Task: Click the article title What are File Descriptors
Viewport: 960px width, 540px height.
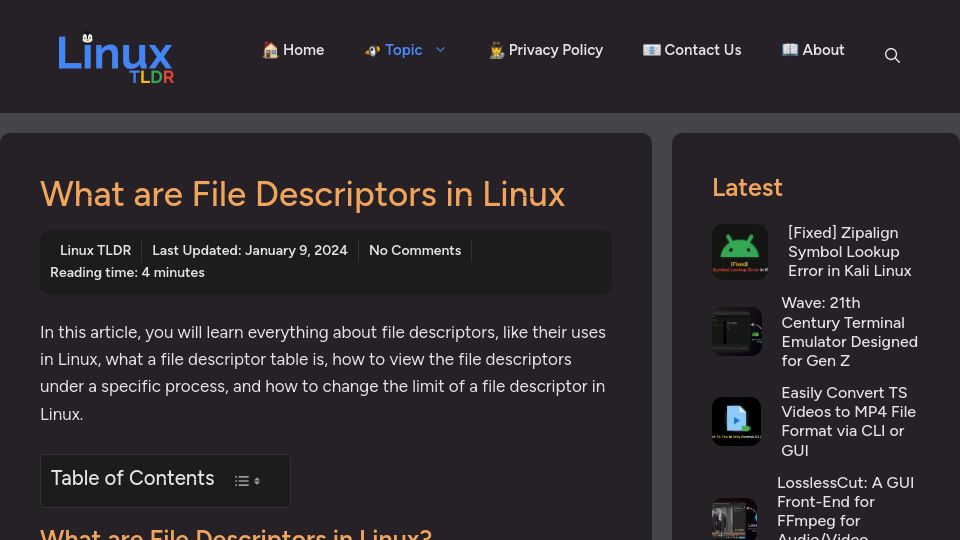Action: click(x=302, y=194)
